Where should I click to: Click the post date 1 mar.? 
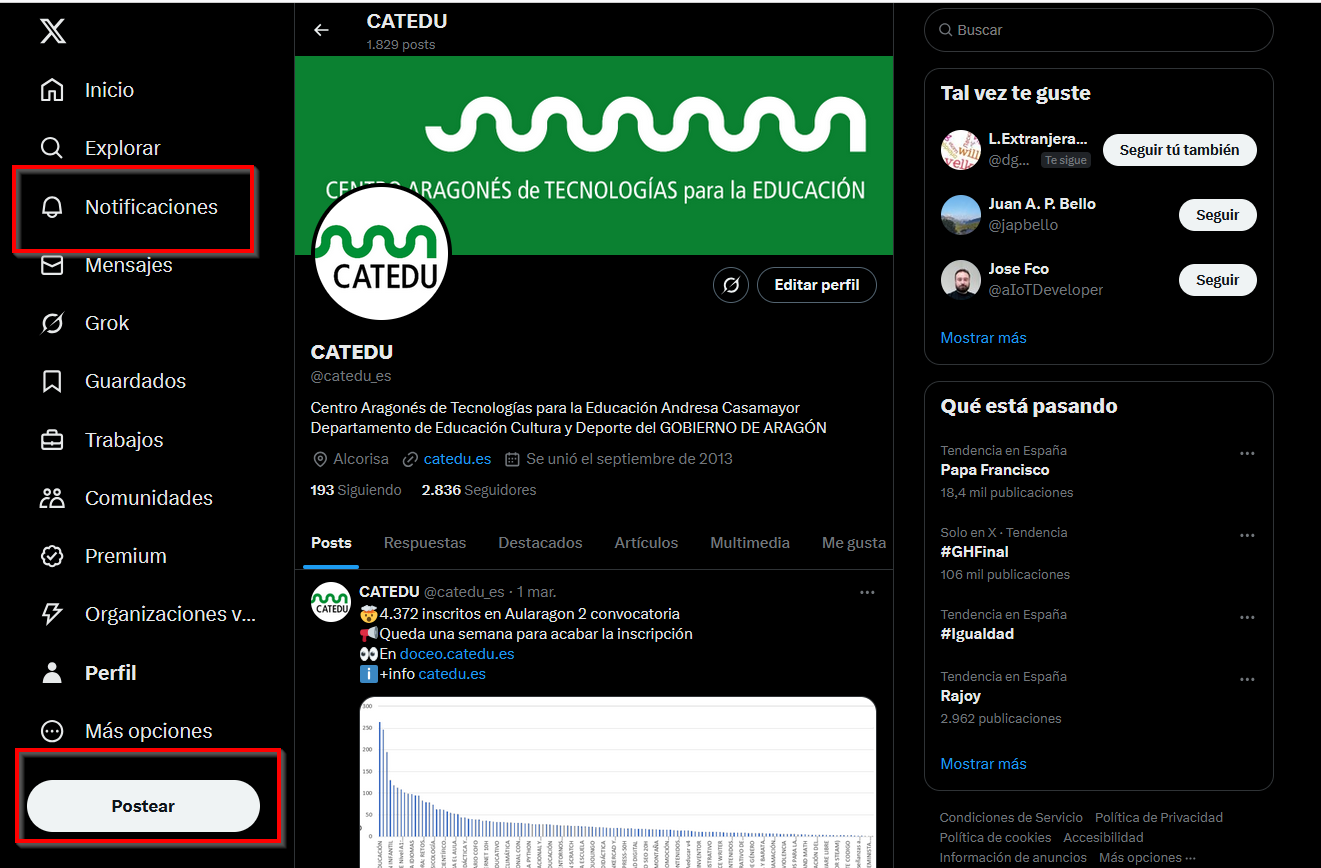click(538, 592)
